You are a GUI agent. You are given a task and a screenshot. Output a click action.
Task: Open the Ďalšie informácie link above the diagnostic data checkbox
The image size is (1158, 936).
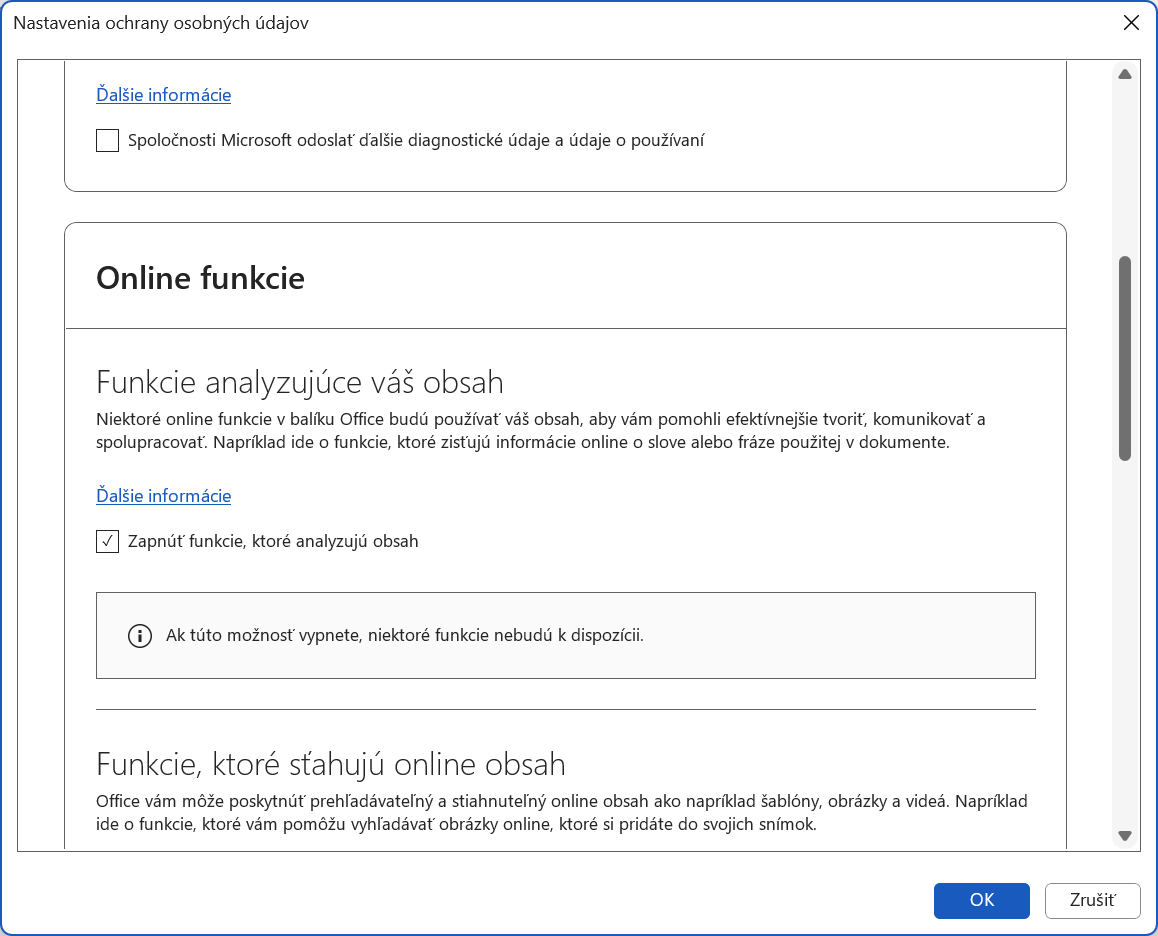(x=163, y=95)
